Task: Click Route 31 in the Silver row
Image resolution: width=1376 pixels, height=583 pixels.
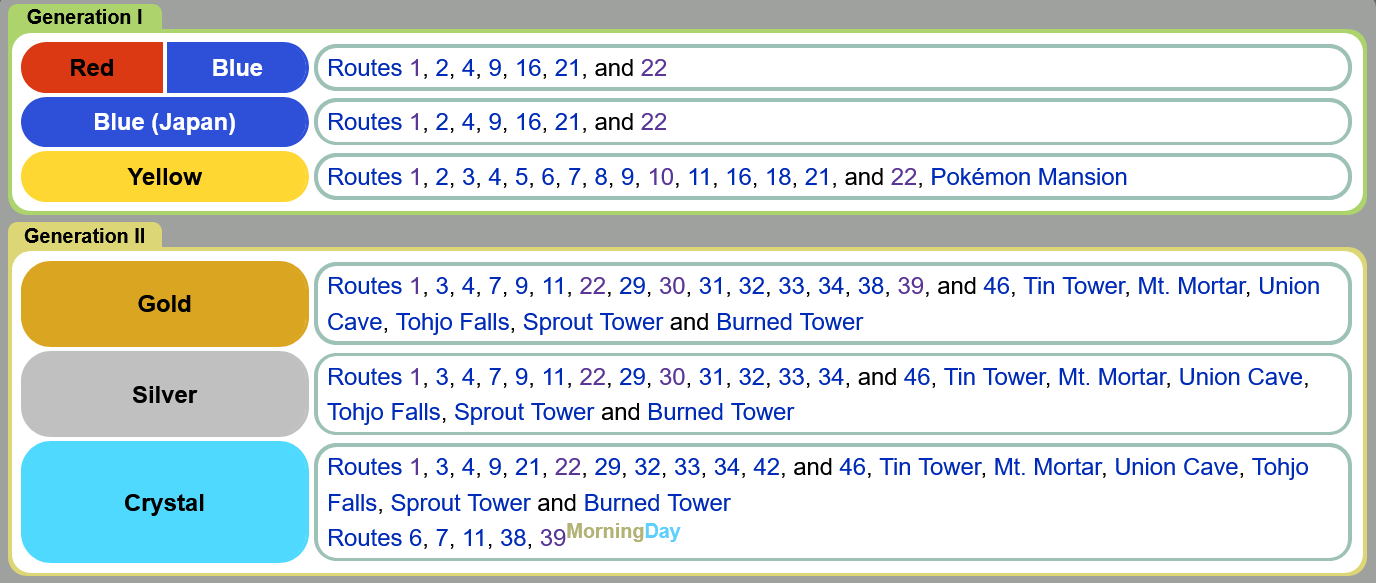Action: (x=712, y=377)
